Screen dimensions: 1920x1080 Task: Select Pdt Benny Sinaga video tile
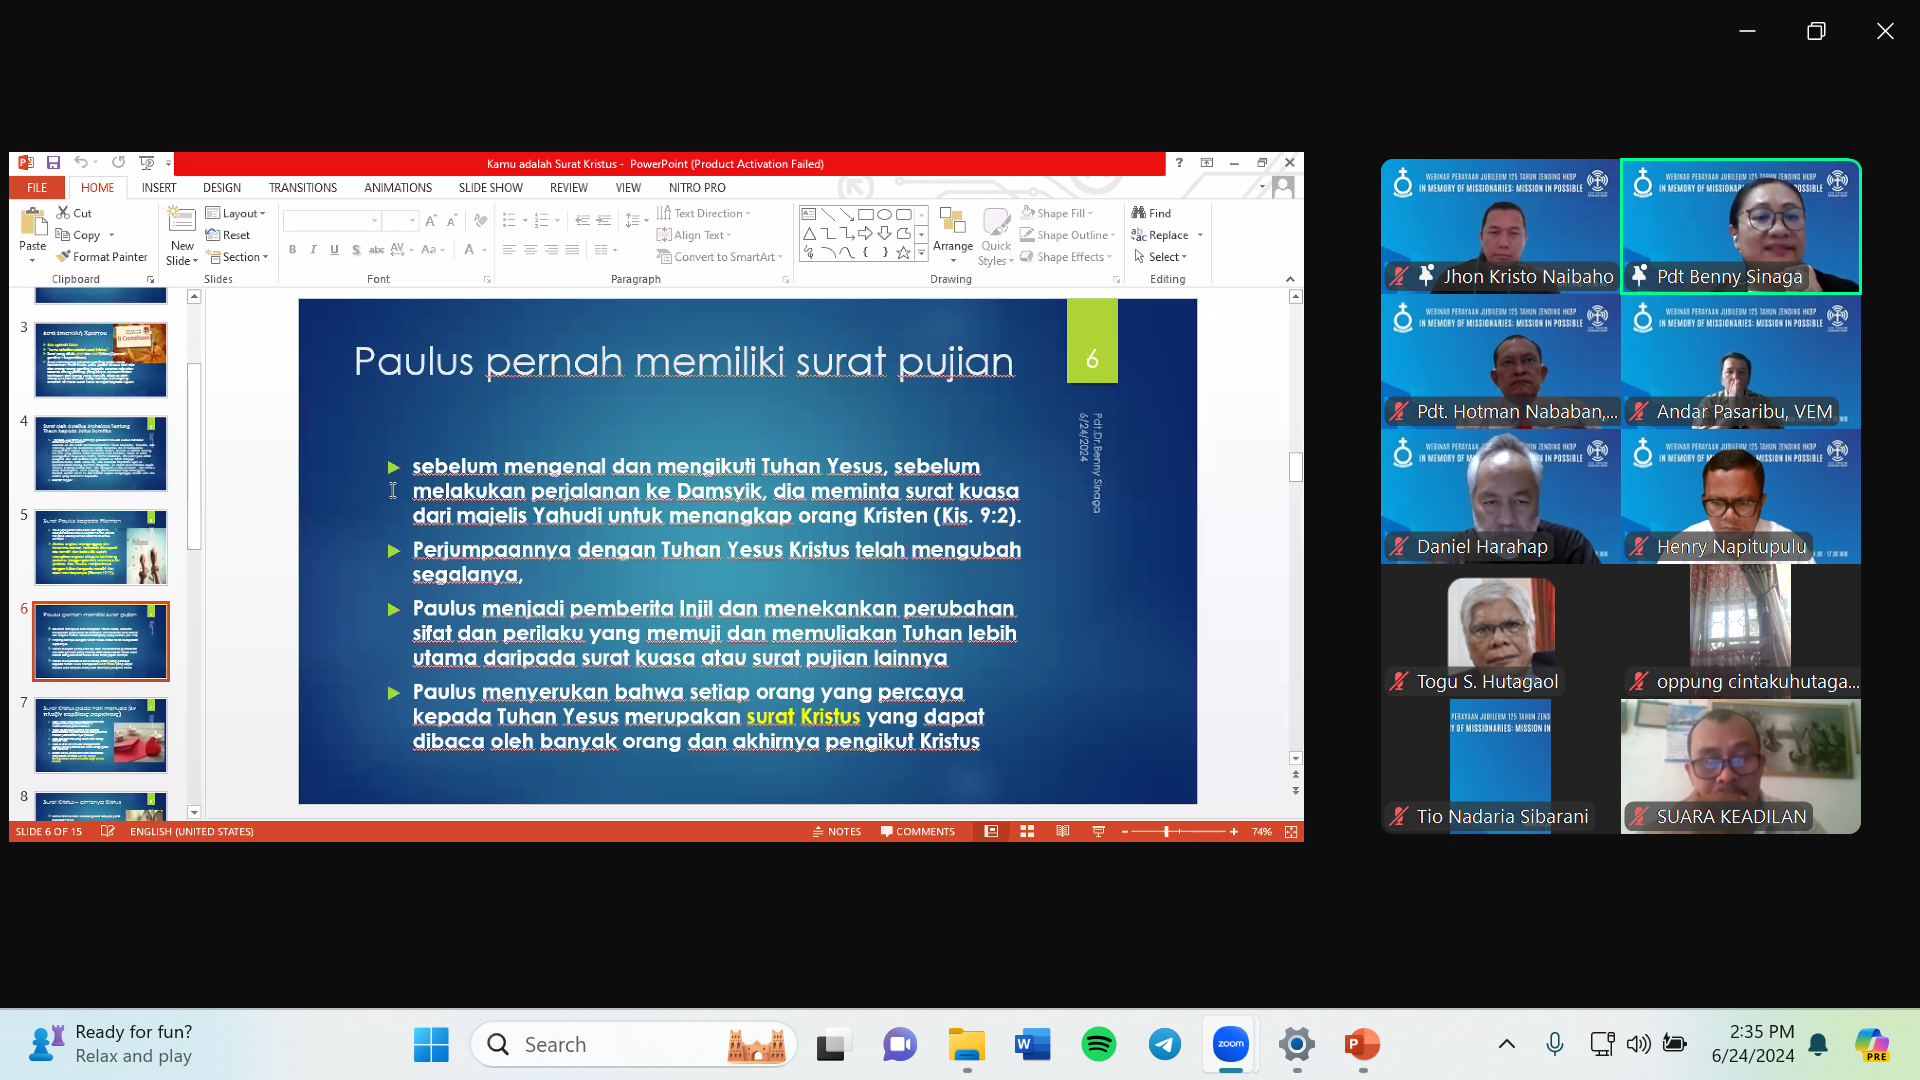(1740, 226)
